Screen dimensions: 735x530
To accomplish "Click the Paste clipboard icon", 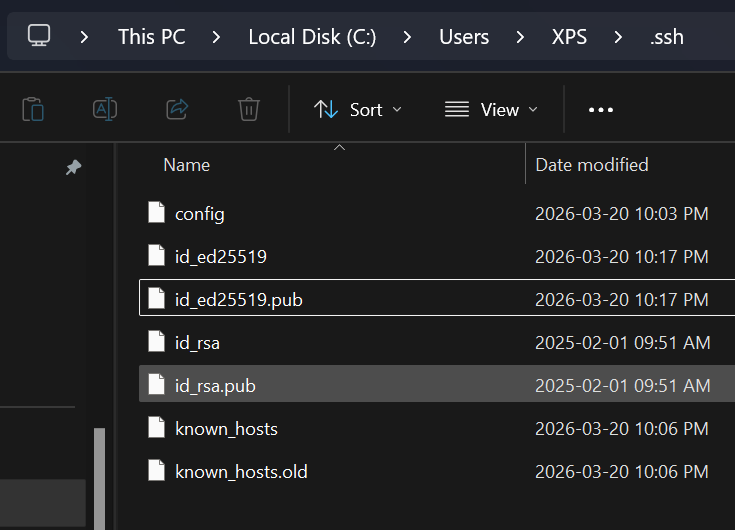I will pyautogui.click(x=33, y=109).
